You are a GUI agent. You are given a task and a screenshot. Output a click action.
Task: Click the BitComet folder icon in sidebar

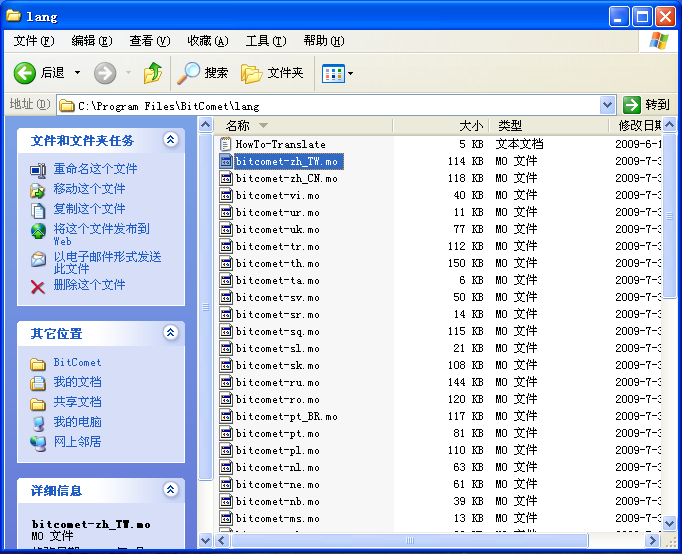38,364
